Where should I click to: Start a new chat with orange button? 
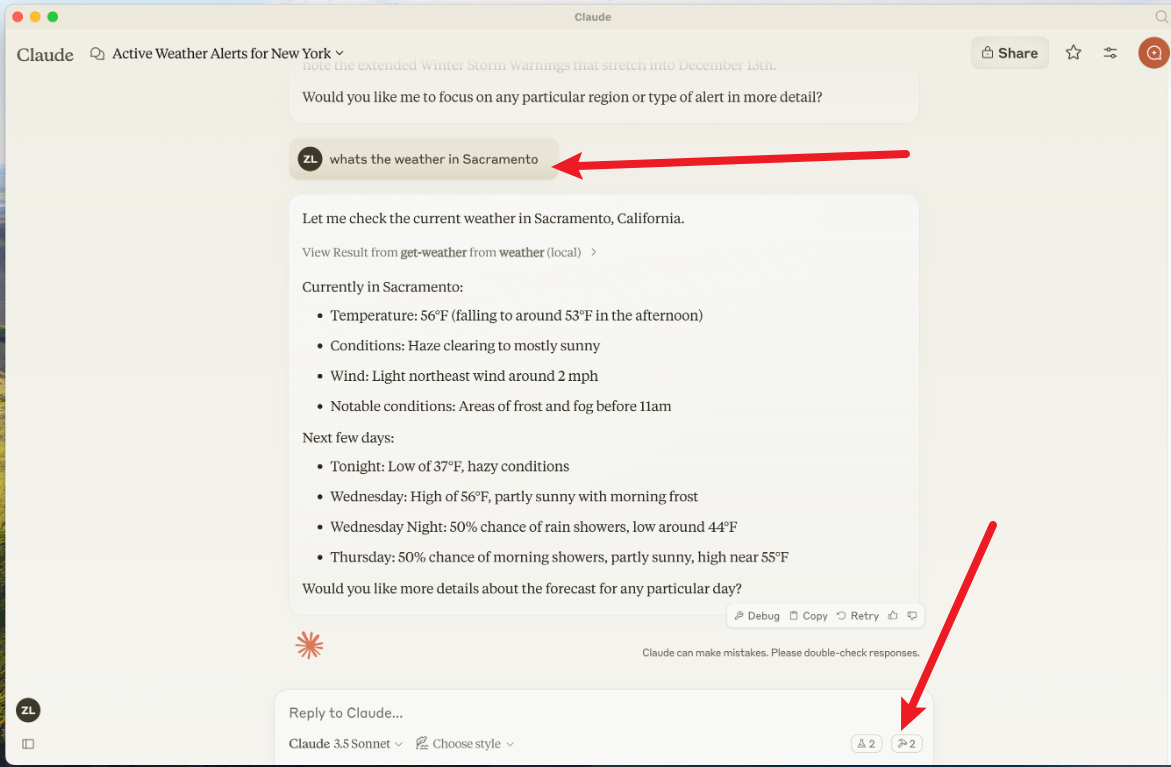[x=1153, y=53]
